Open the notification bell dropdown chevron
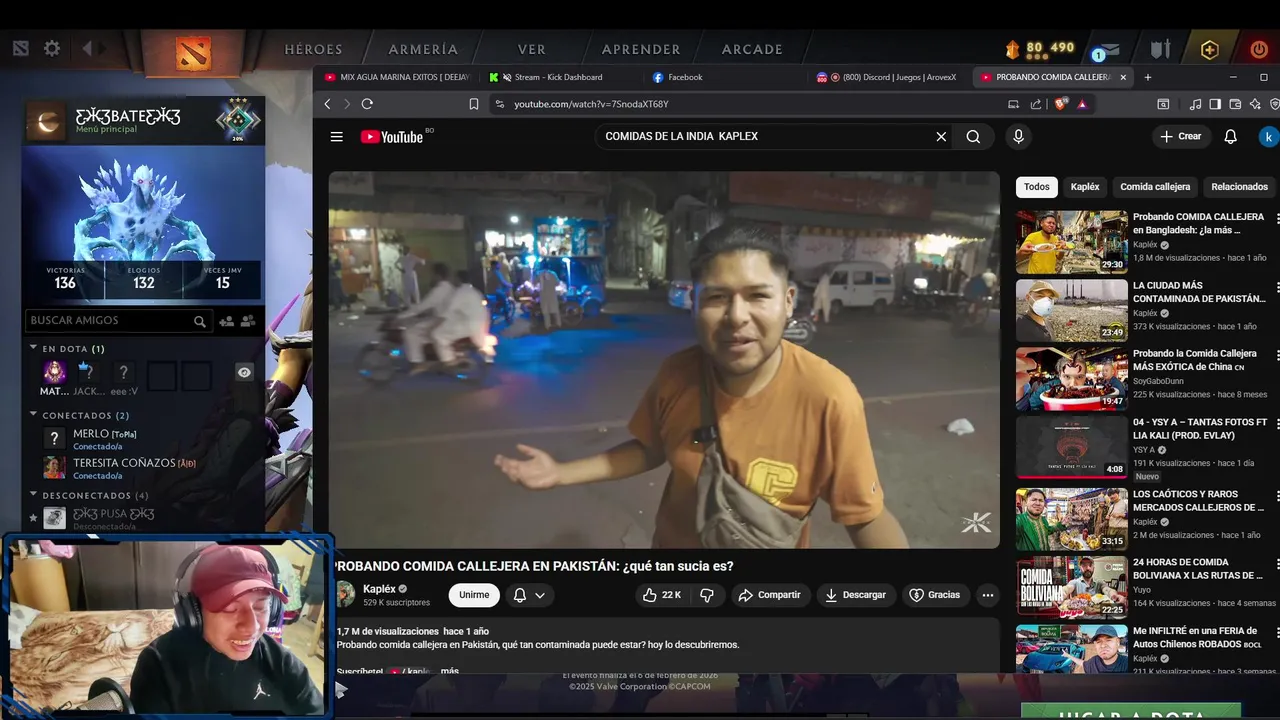 [x=540, y=595]
